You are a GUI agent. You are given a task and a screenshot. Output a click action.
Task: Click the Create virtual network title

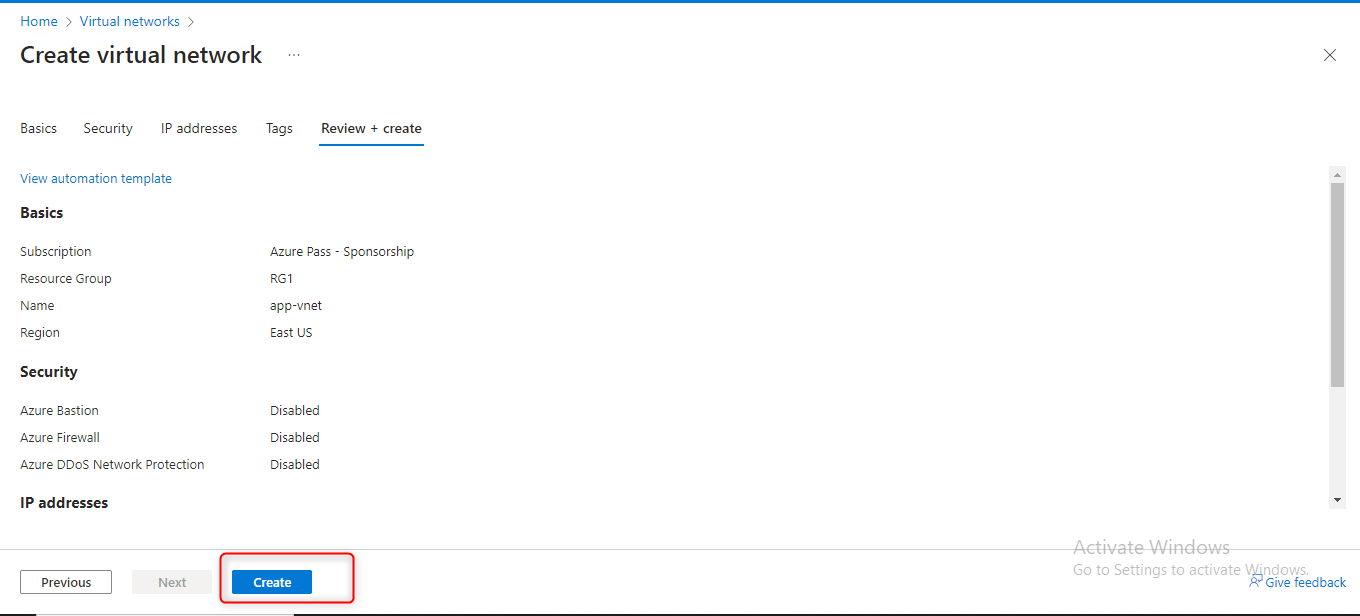click(141, 55)
